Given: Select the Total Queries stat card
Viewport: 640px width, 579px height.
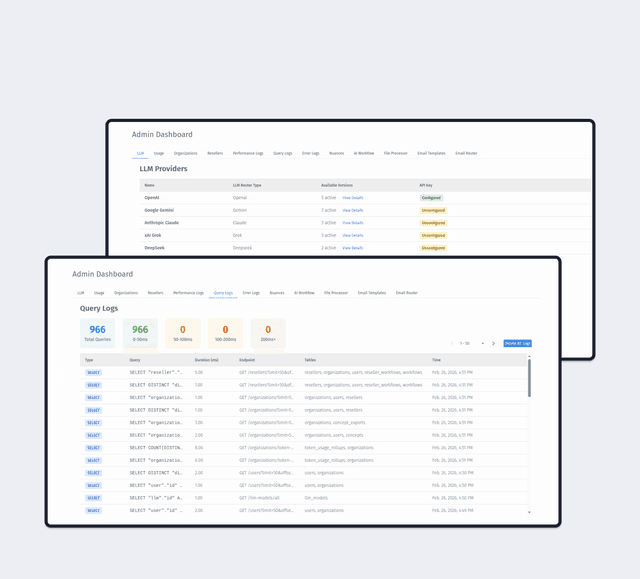Looking at the screenshot, I should [x=97, y=333].
